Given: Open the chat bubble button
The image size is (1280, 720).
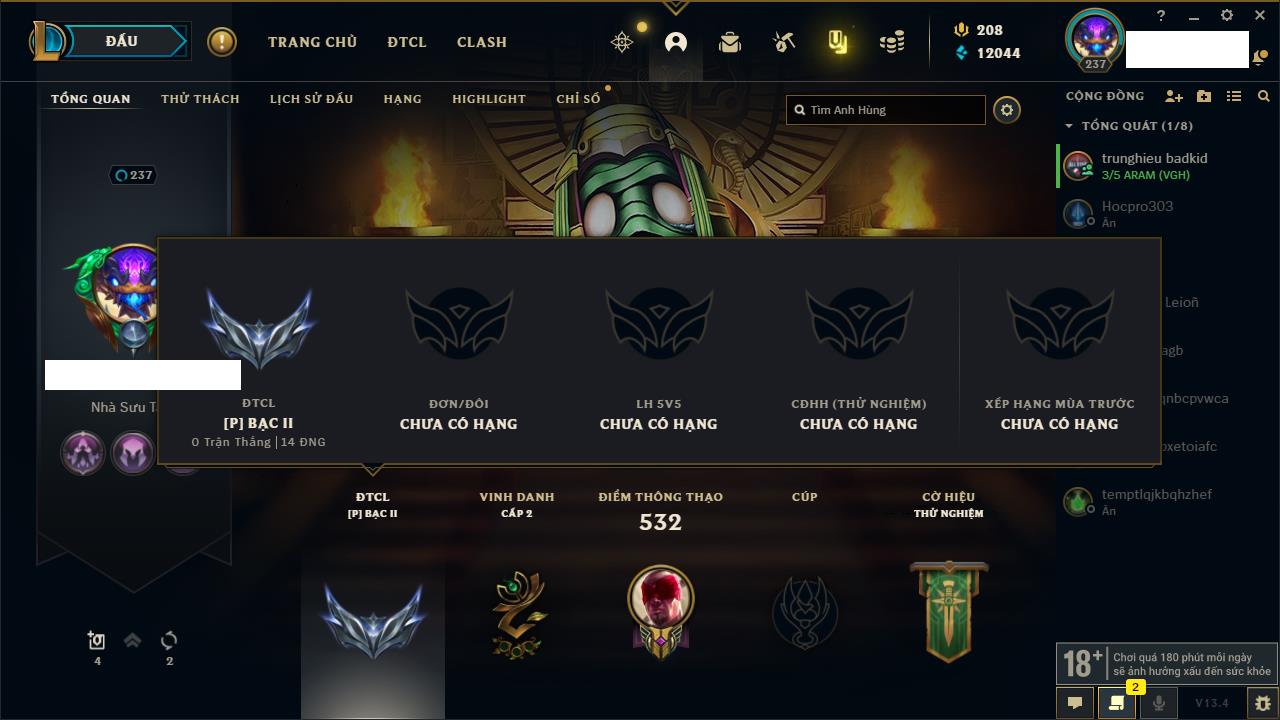Looking at the screenshot, I should pyautogui.click(x=1075, y=703).
